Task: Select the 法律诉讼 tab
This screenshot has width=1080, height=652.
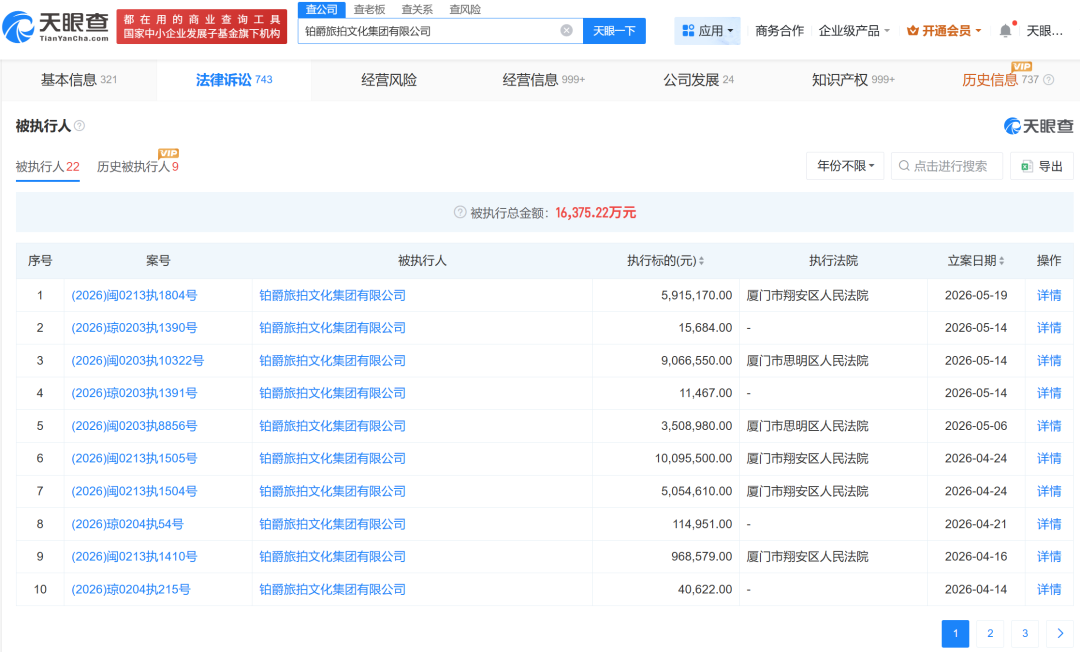Action: 234,80
